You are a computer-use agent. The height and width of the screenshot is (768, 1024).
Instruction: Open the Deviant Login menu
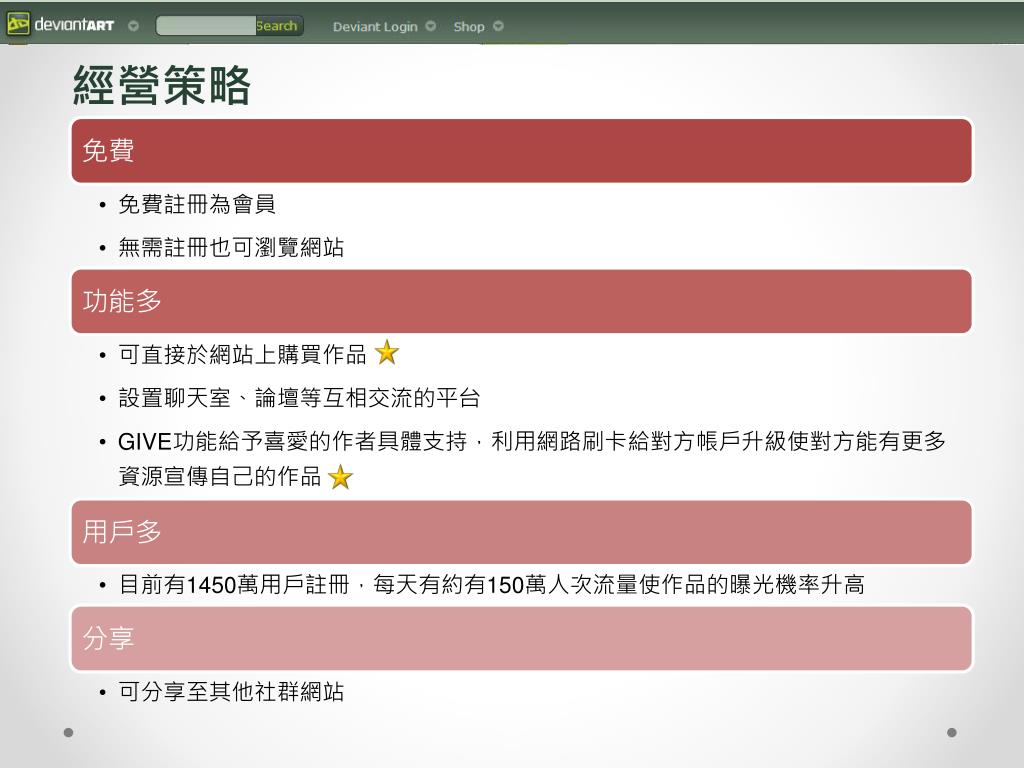tap(375, 27)
